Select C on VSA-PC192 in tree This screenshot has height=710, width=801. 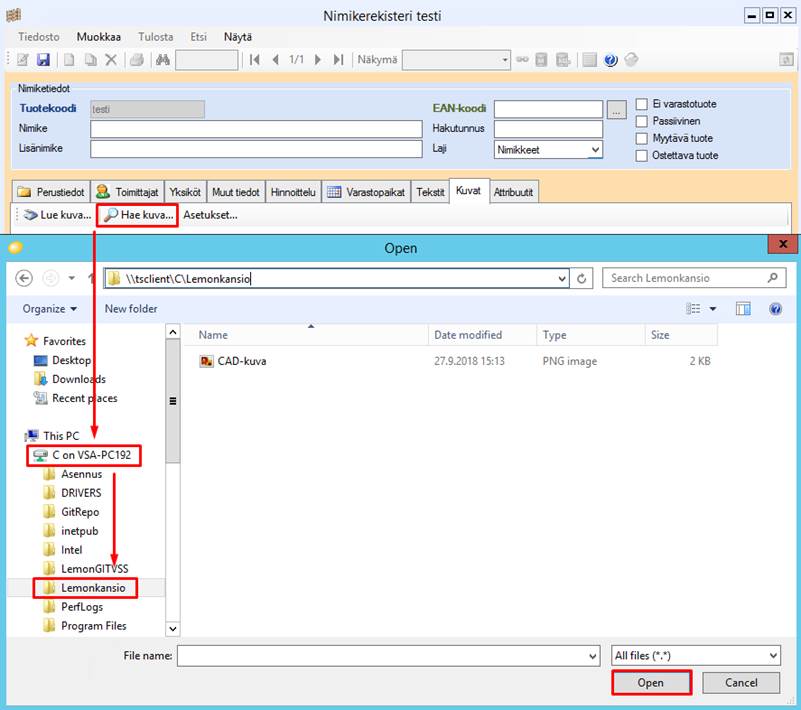[x=84, y=455]
